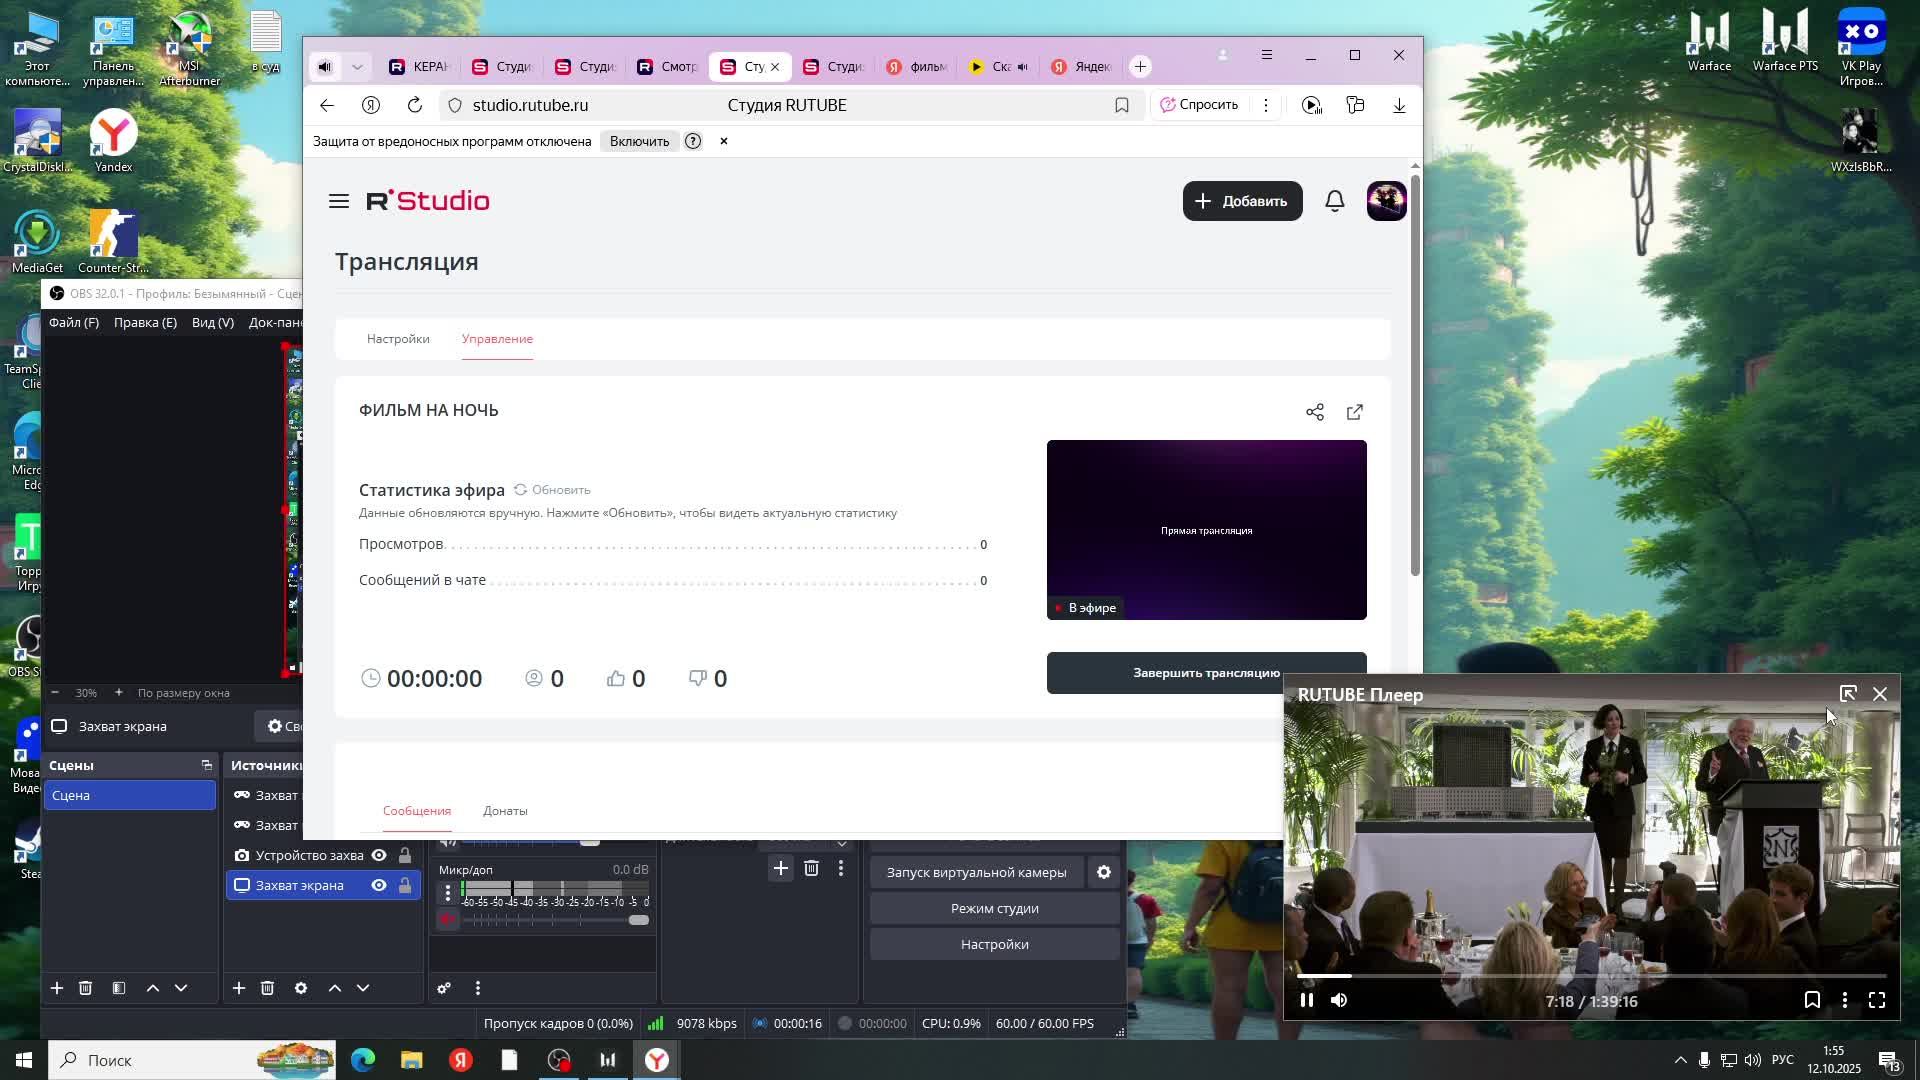The height and width of the screenshot is (1080, 1920).
Task: Open the Донаты tab
Action: click(x=505, y=811)
